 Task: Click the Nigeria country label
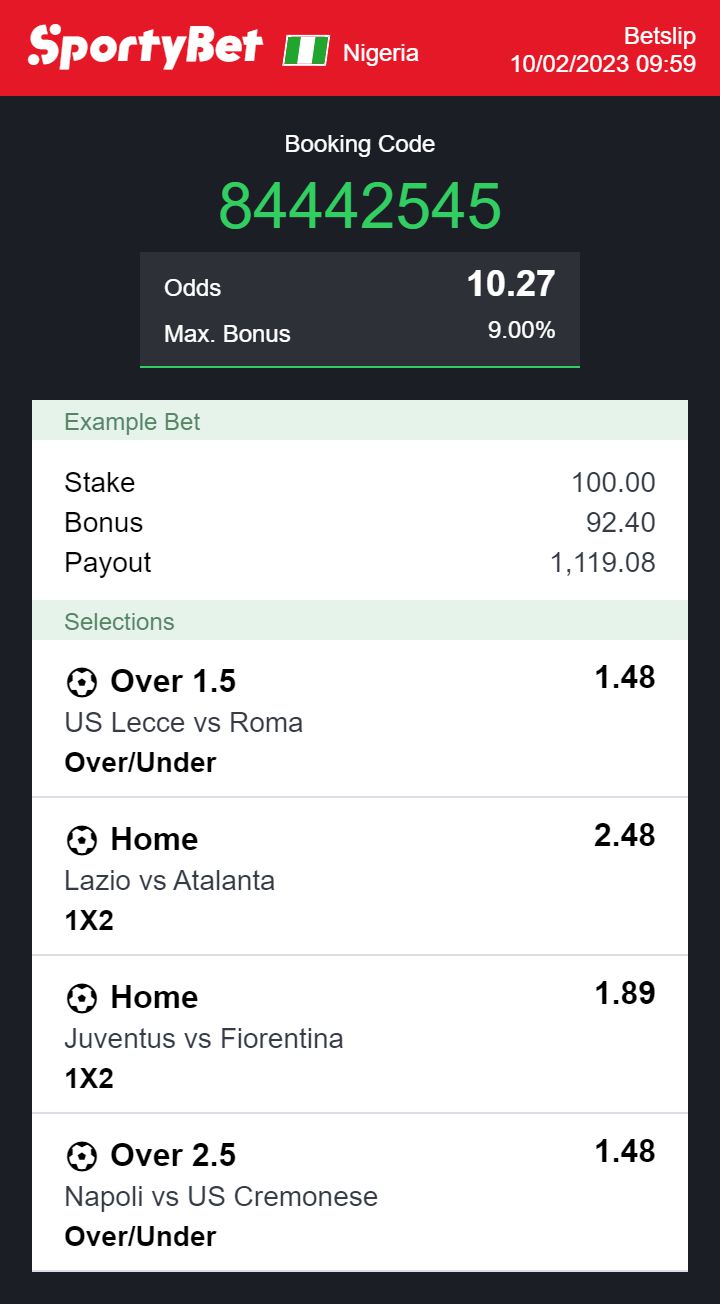point(381,53)
